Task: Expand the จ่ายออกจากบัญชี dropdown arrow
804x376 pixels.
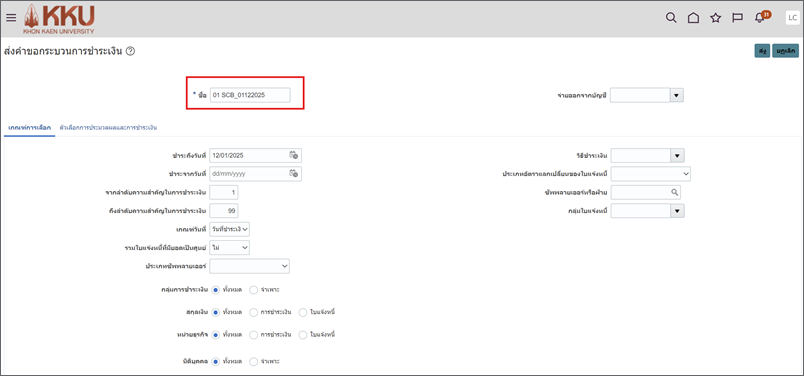Action: 677,95
